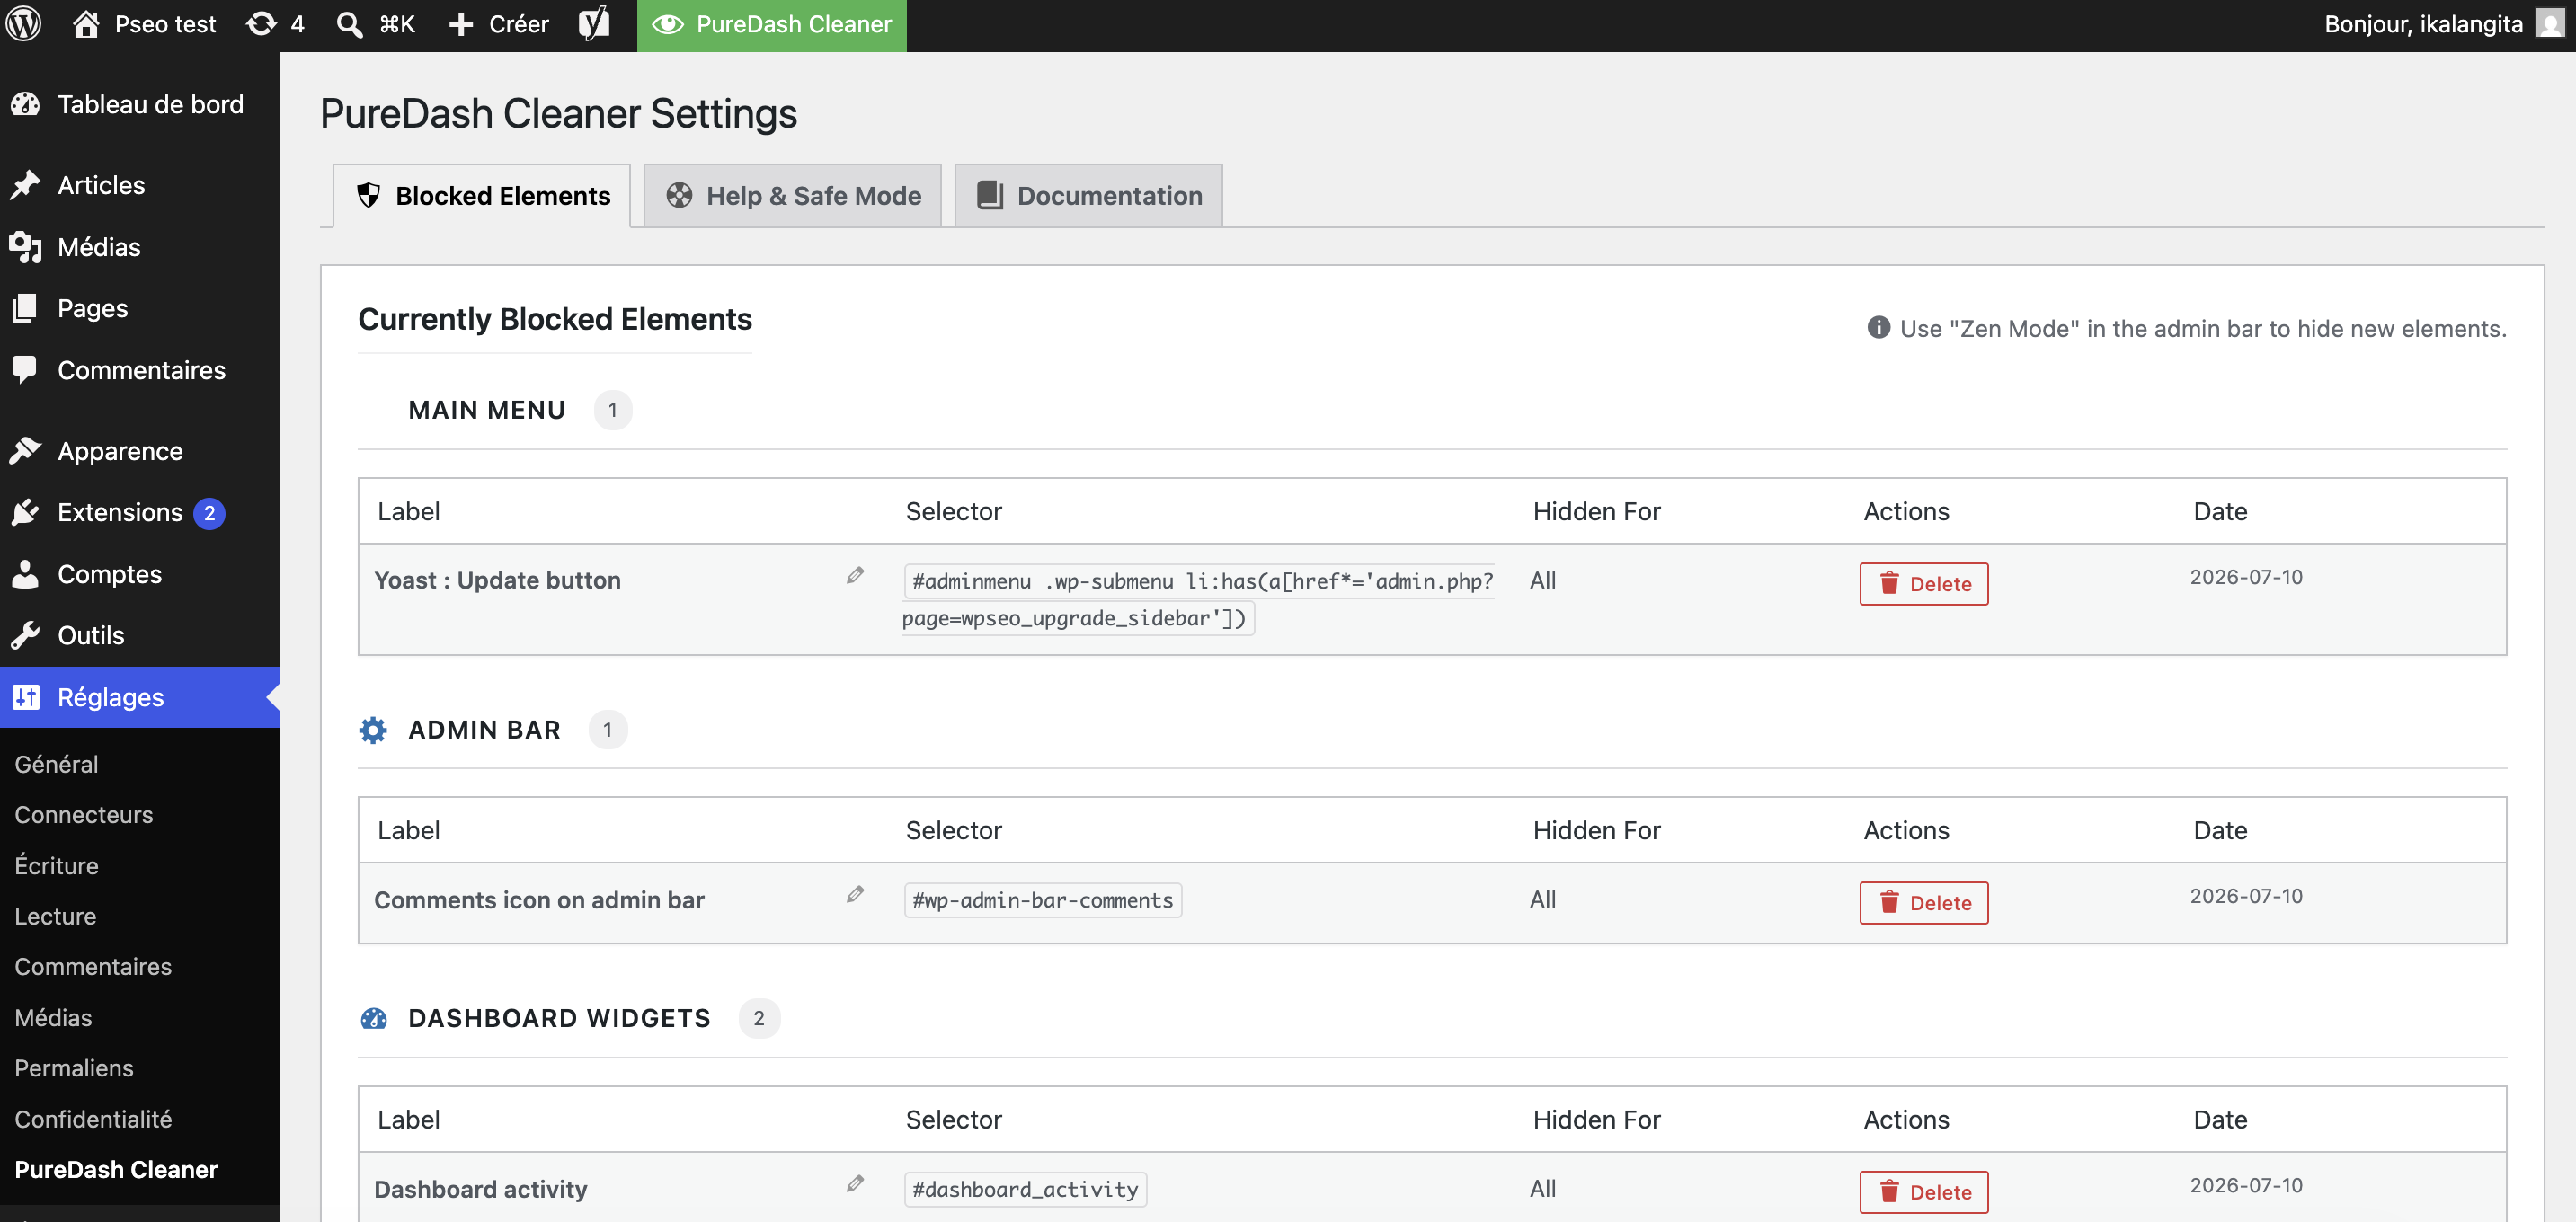2576x1222 pixels.
Task: Select the #dashboard_activity selector
Action: point(1025,1189)
